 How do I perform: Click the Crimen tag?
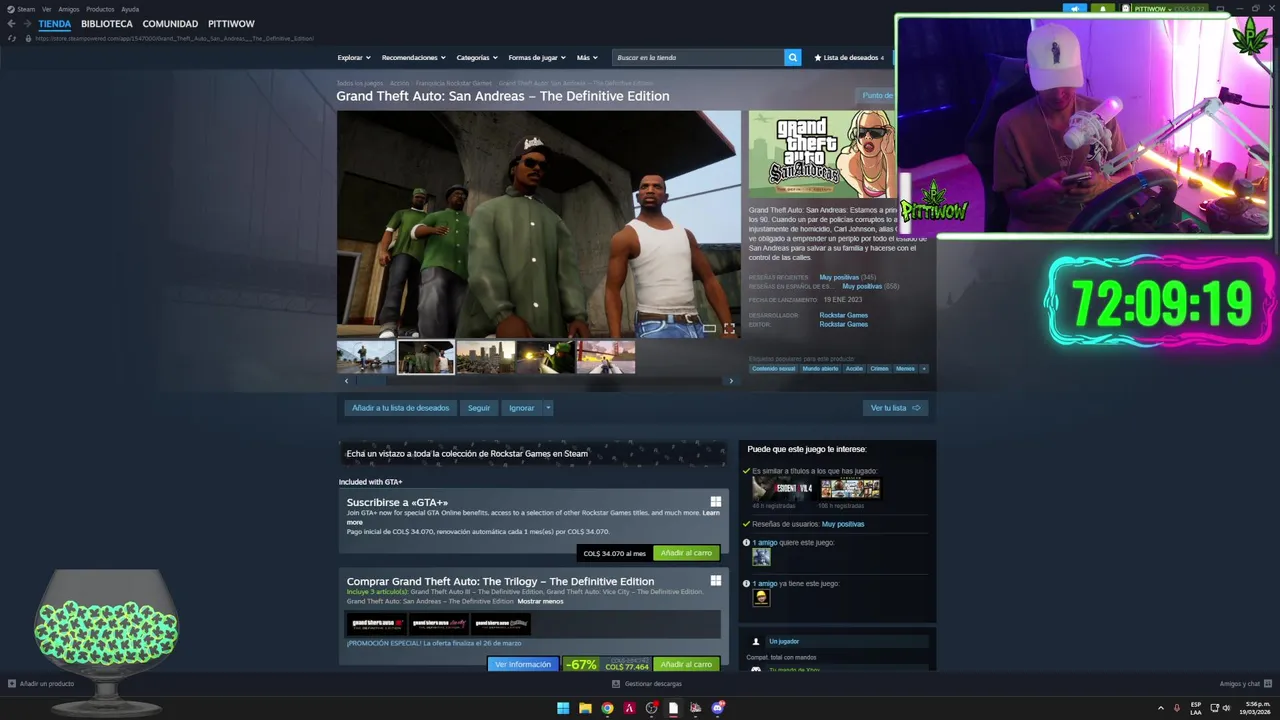click(x=879, y=368)
